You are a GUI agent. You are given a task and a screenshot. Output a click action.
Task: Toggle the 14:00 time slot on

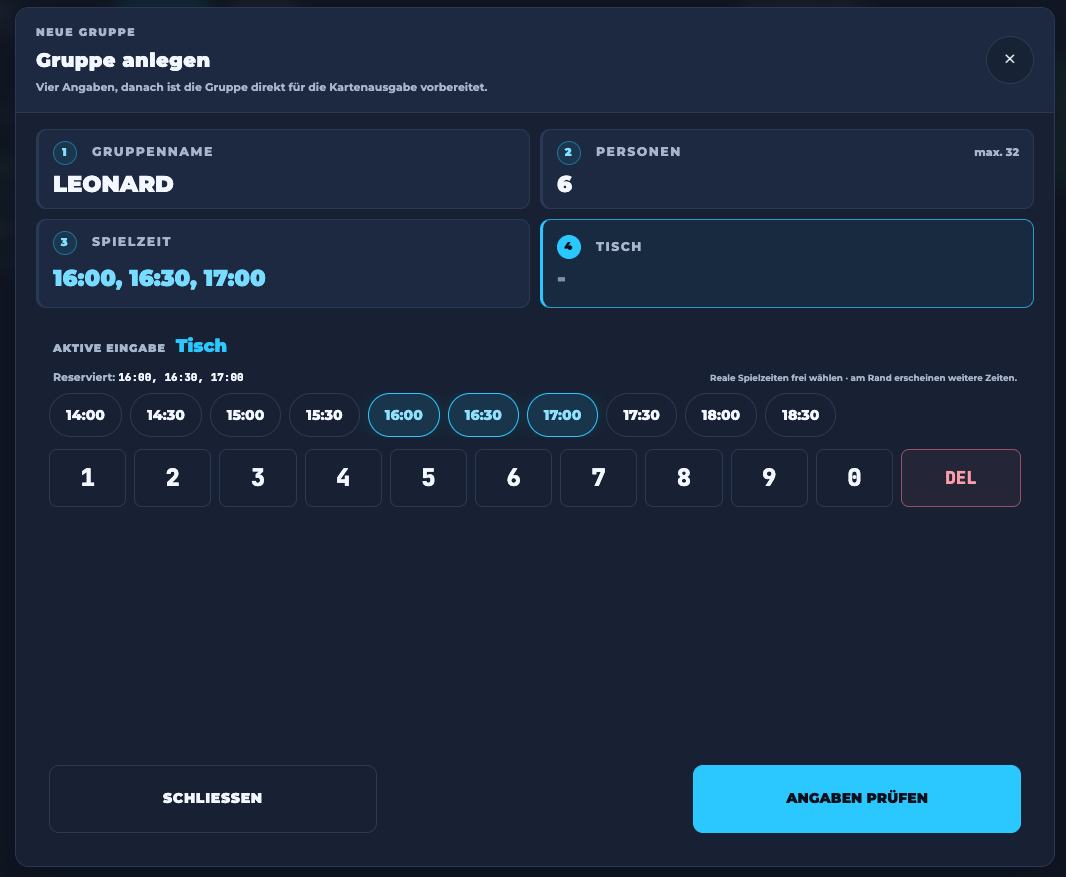pyautogui.click(x=86, y=415)
